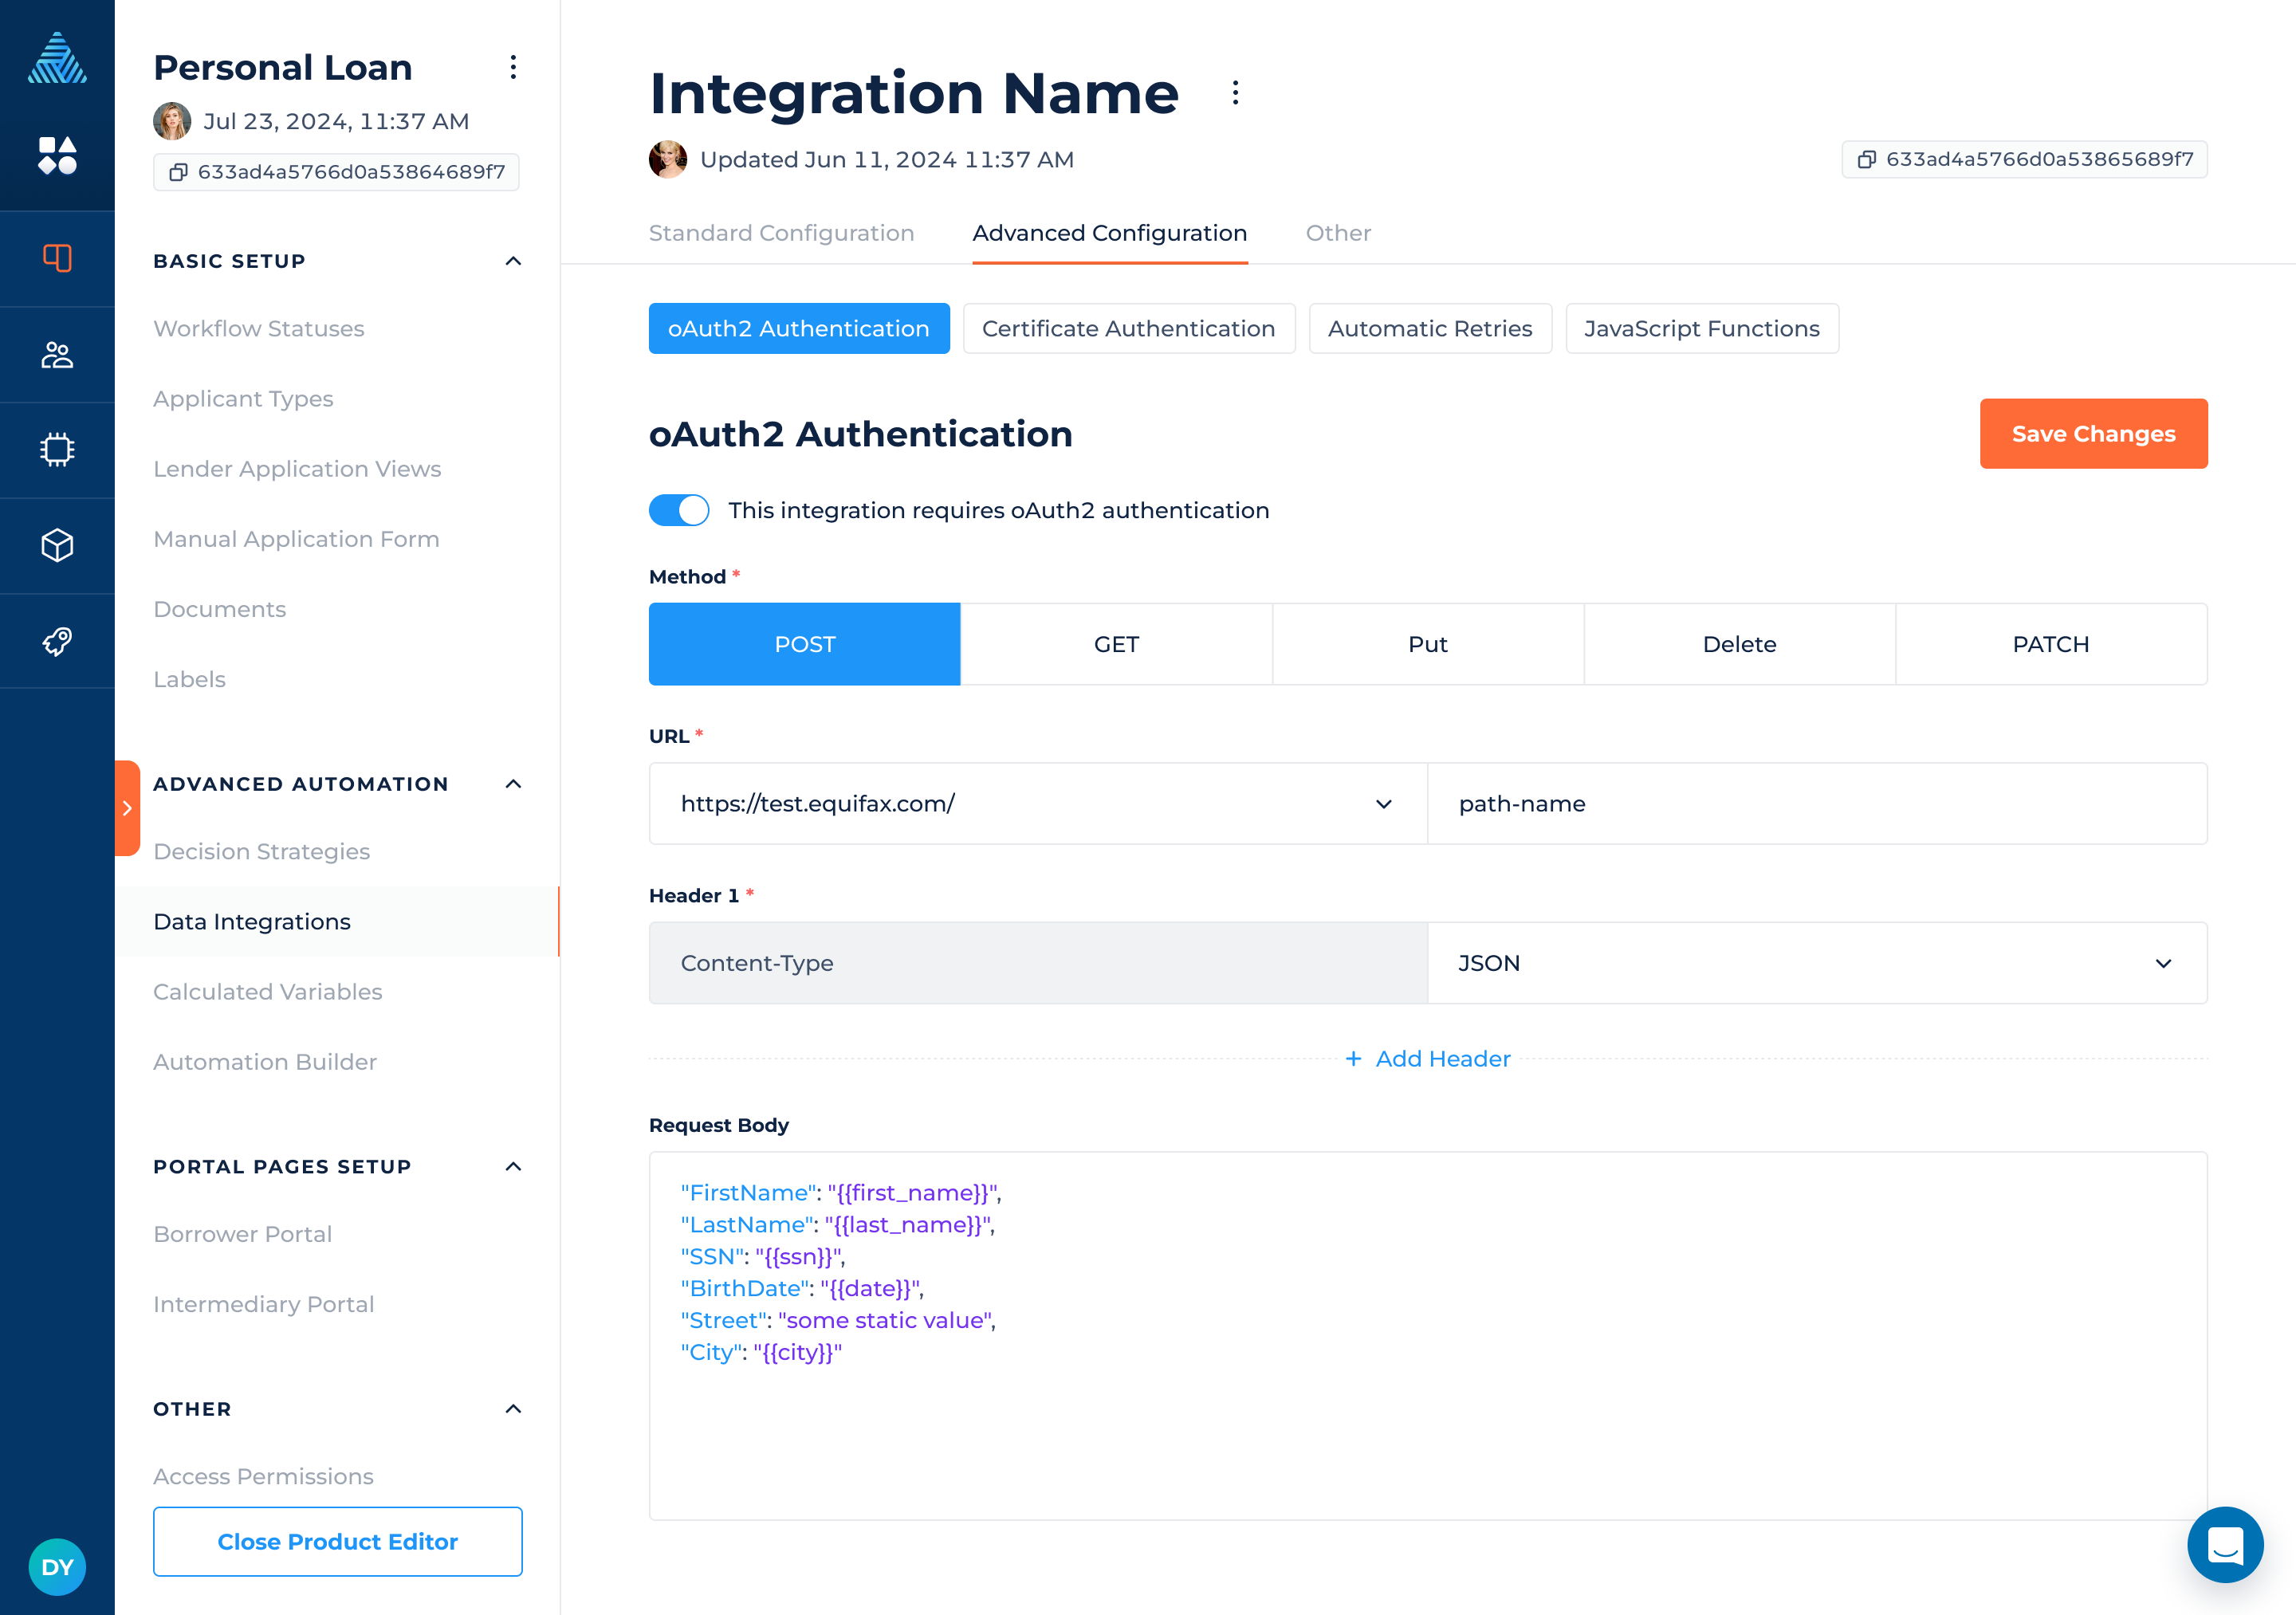This screenshot has height=1615, width=2296.
Task: Disable the oAuth2 authentication requirement toggle
Action: point(679,510)
